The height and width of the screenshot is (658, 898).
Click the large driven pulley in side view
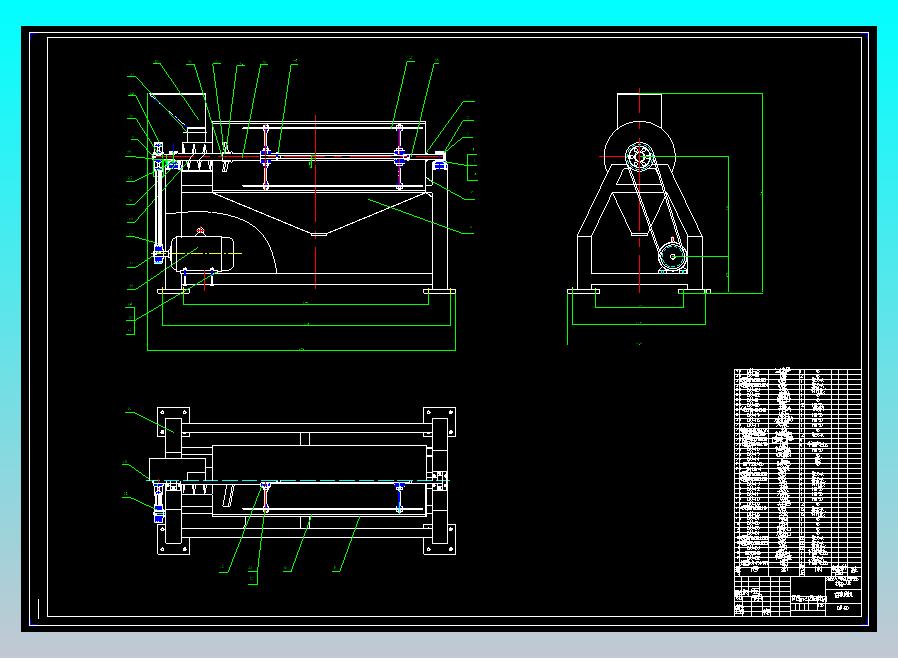click(x=639, y=156)
